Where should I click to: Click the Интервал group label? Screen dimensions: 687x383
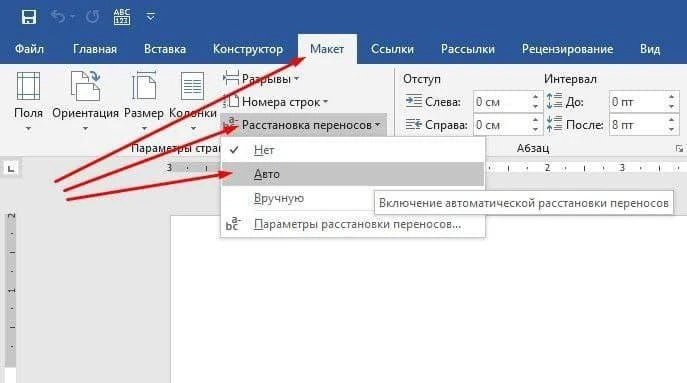(570, 79)
